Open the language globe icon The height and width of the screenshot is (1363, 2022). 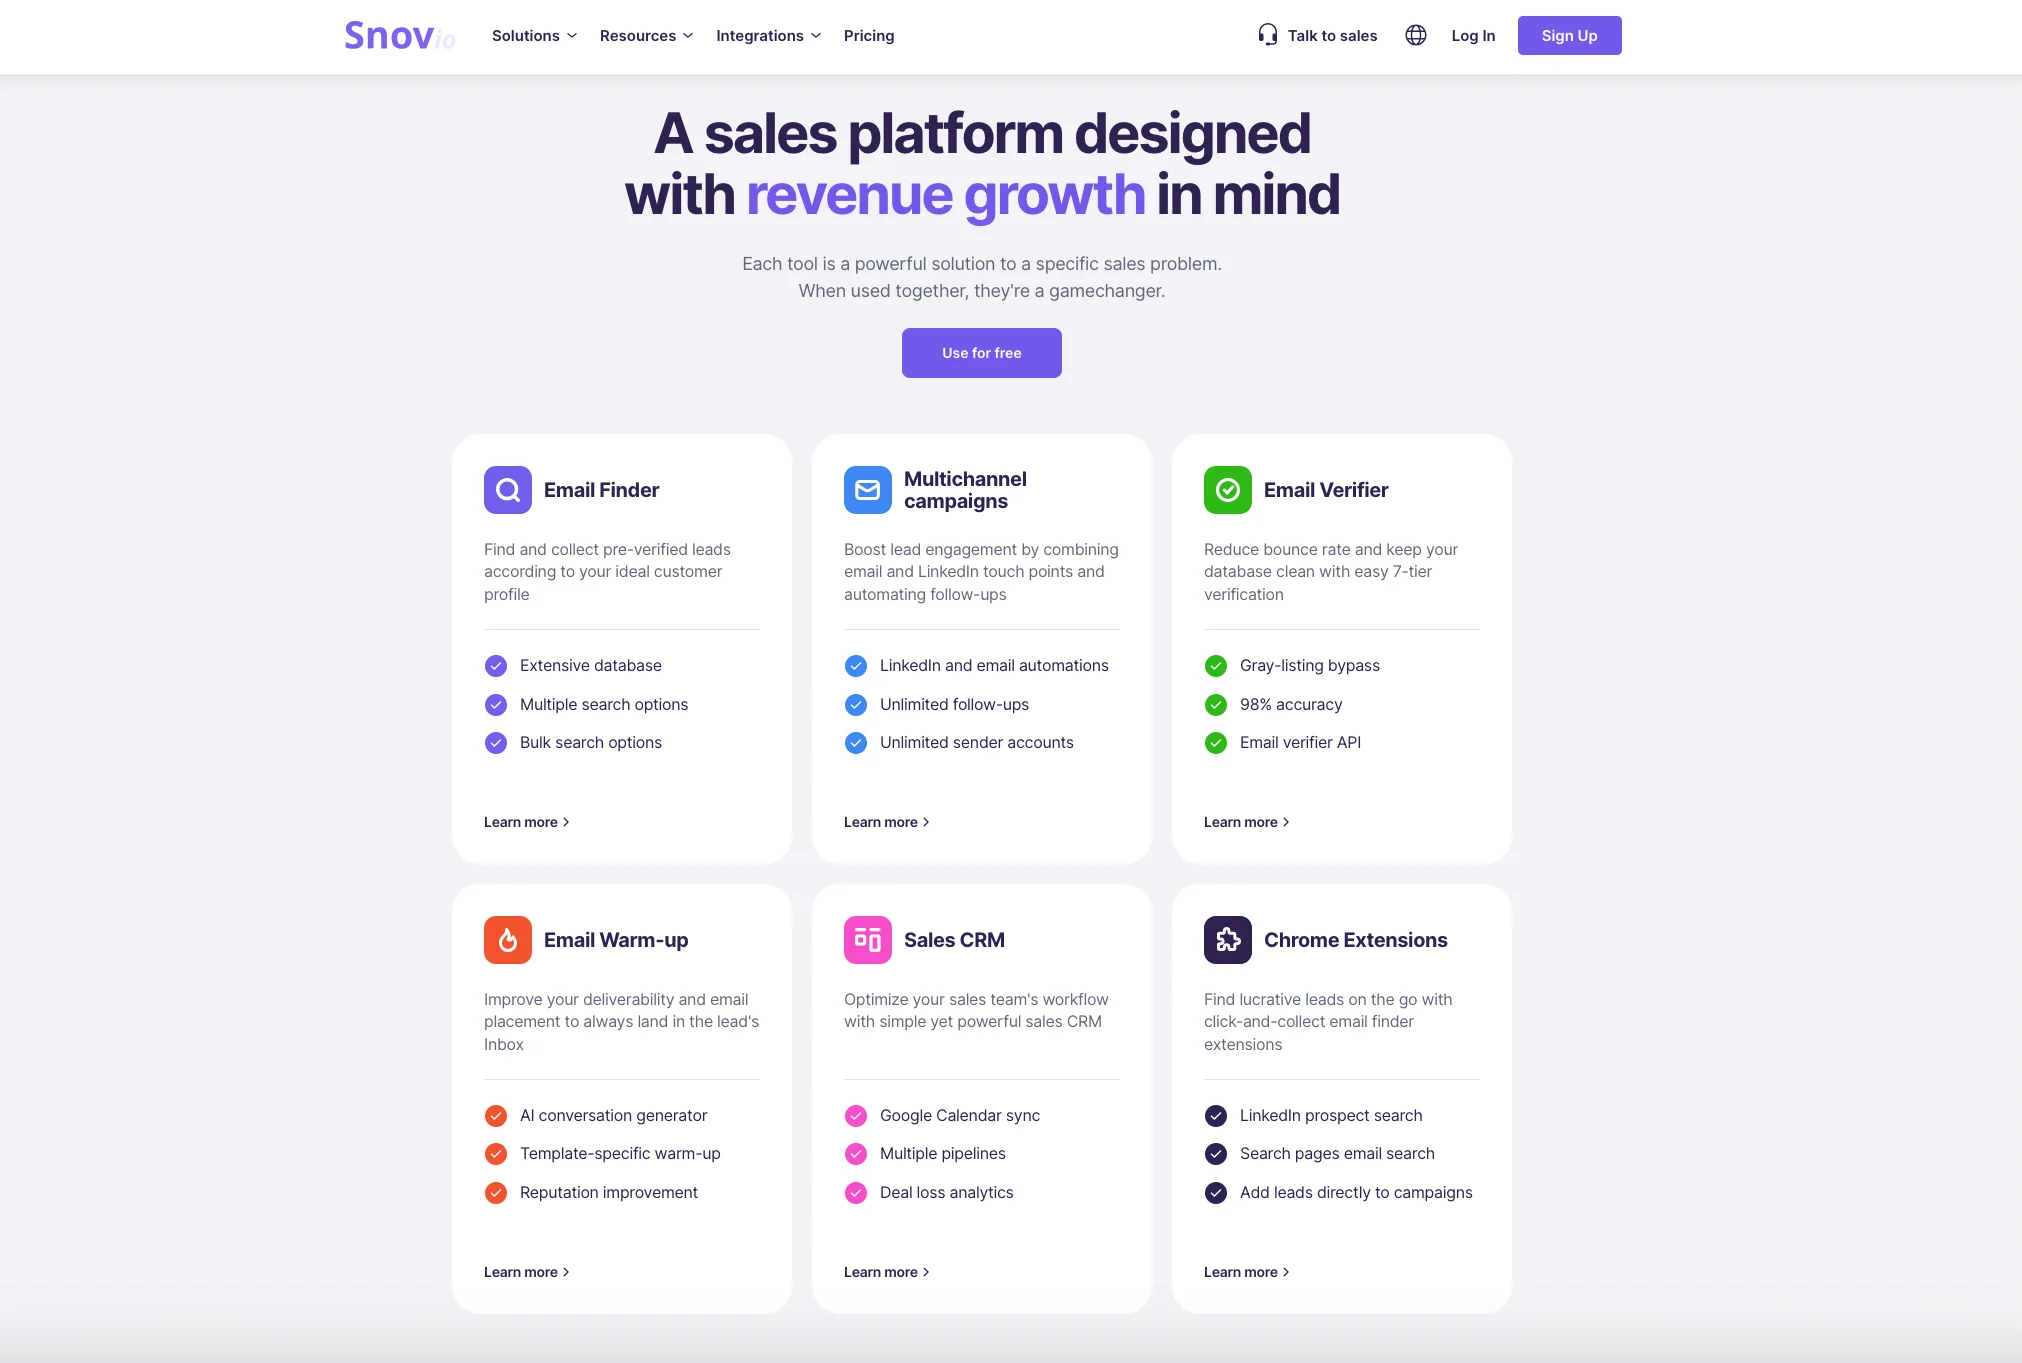click(1416, 35)
